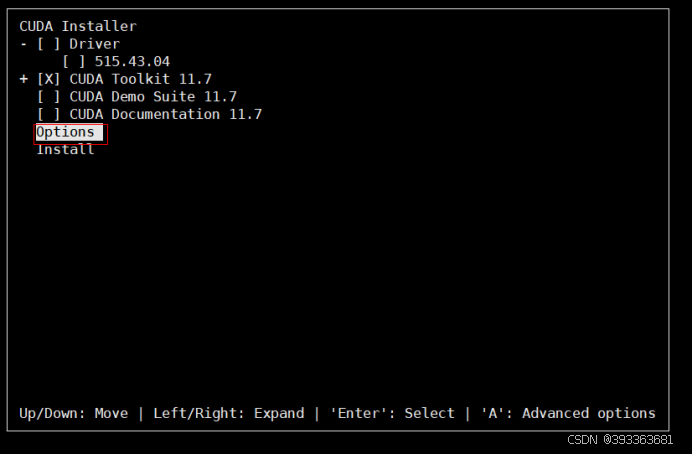Click the 'A': Advanced options hint
Image resolution: width=692 pixels, height=454 pixels.
pyautogui.click(x=568, y=413)
